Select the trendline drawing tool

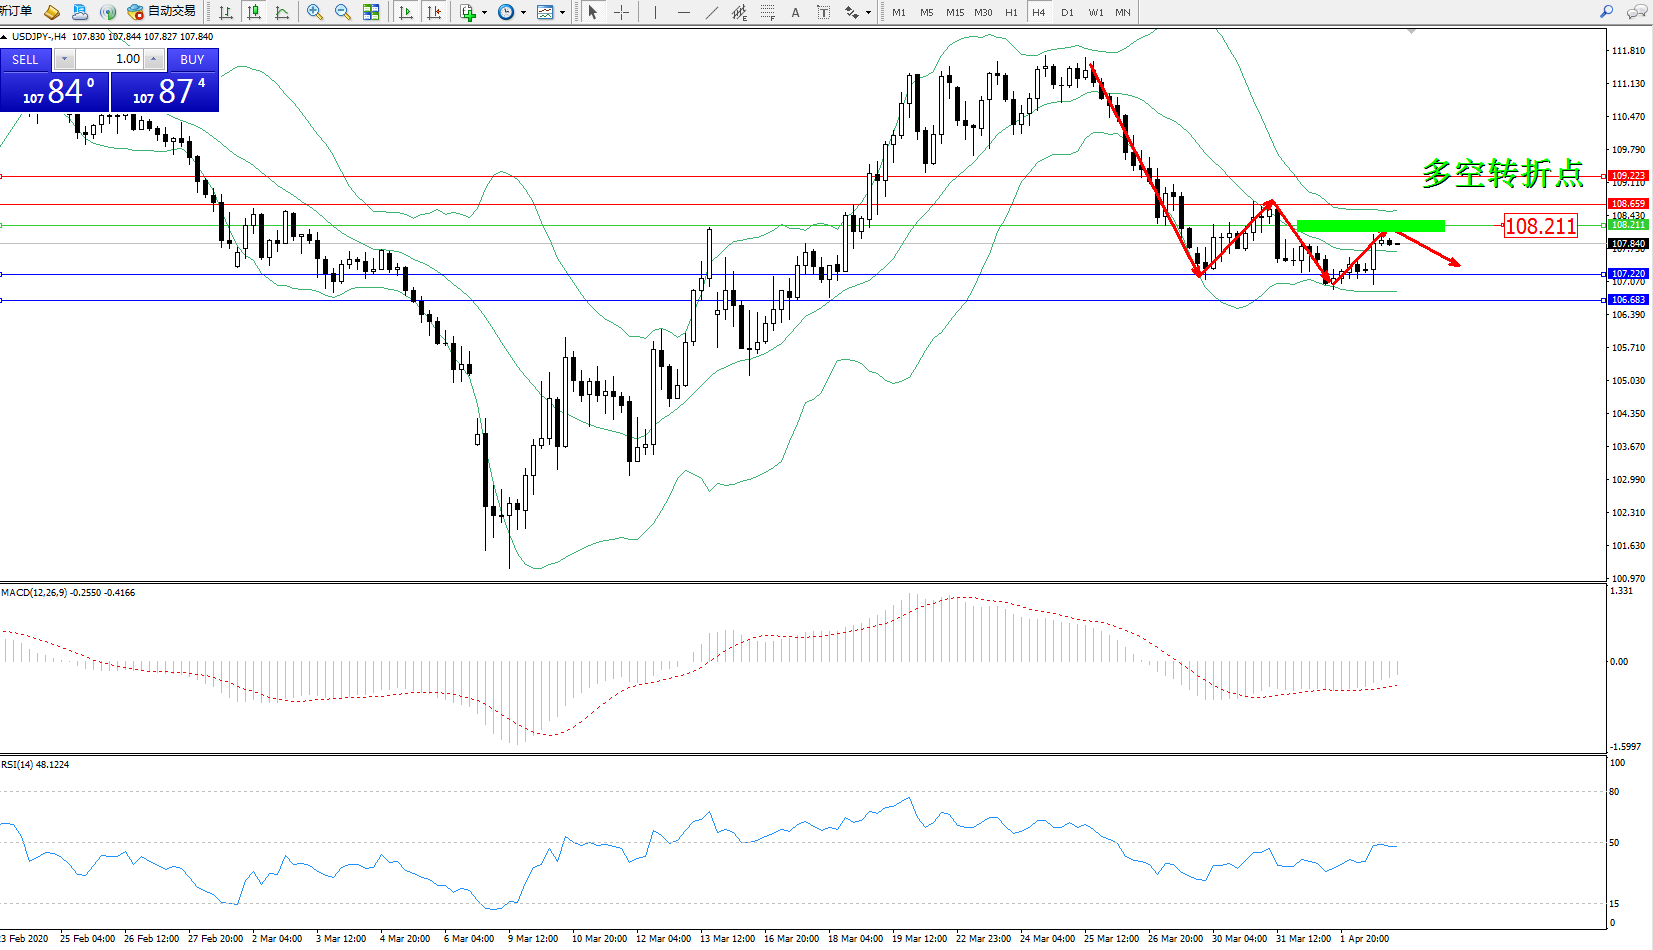click(711, 12)
